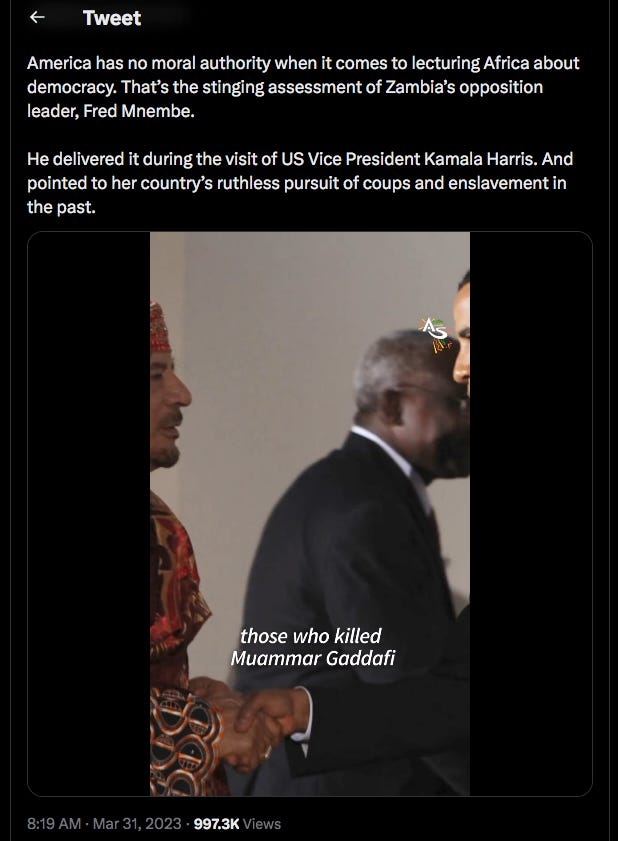Click the left black letterbox of video
This screenshot has width=618, height=841.
click(89, 513)
